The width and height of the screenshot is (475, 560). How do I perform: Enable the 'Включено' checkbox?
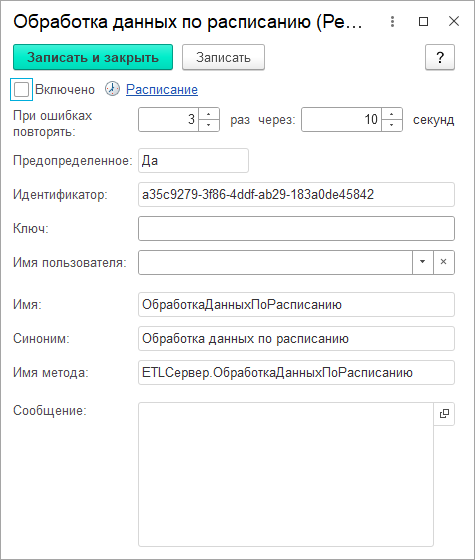[x=21, y=89]
